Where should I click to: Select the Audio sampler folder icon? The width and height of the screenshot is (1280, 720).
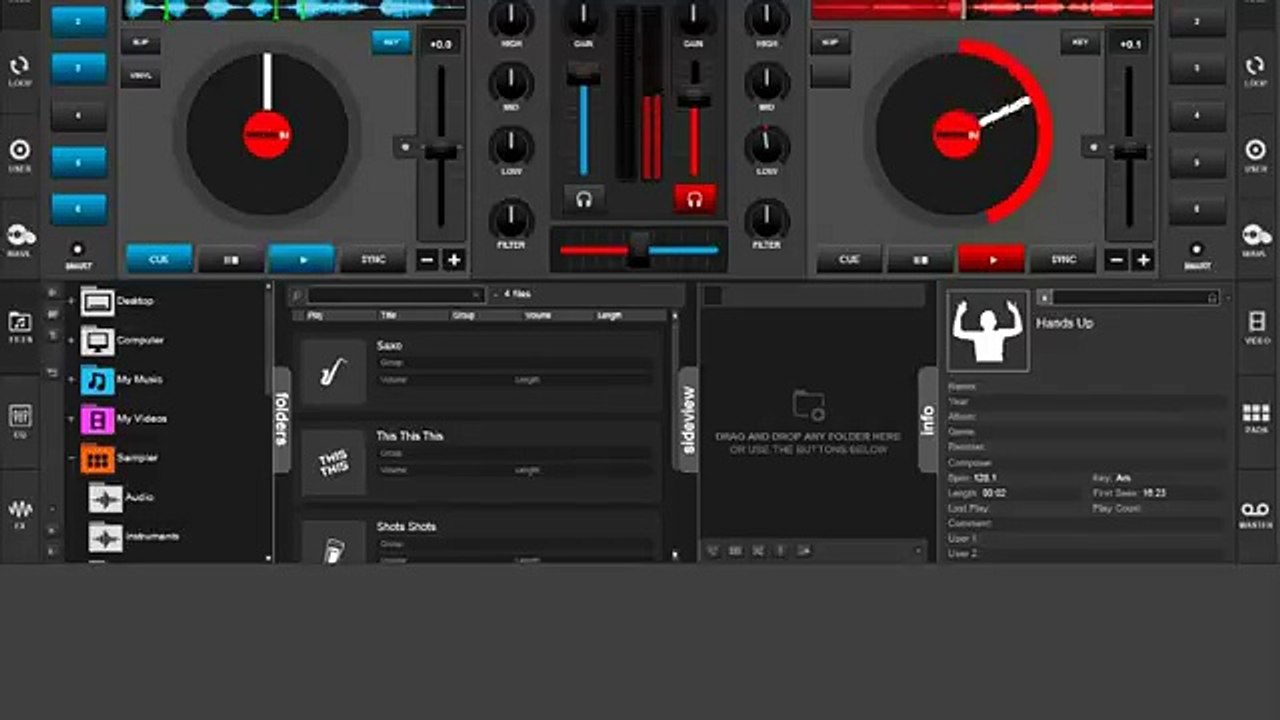[x=105, y=498]
